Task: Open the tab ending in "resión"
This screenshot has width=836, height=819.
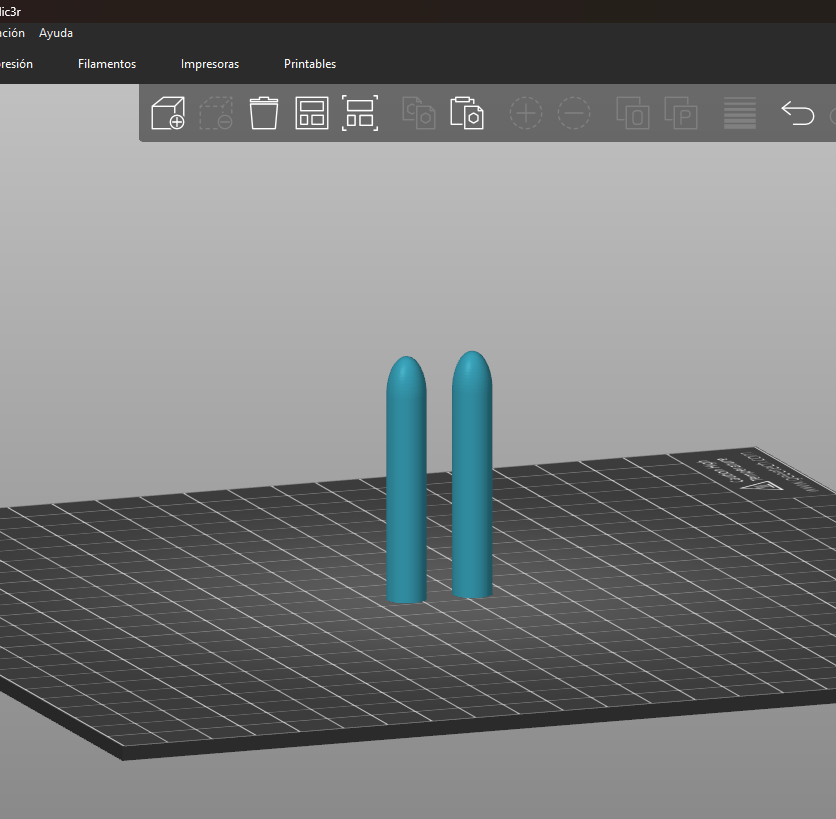Action: coord(17,64)
